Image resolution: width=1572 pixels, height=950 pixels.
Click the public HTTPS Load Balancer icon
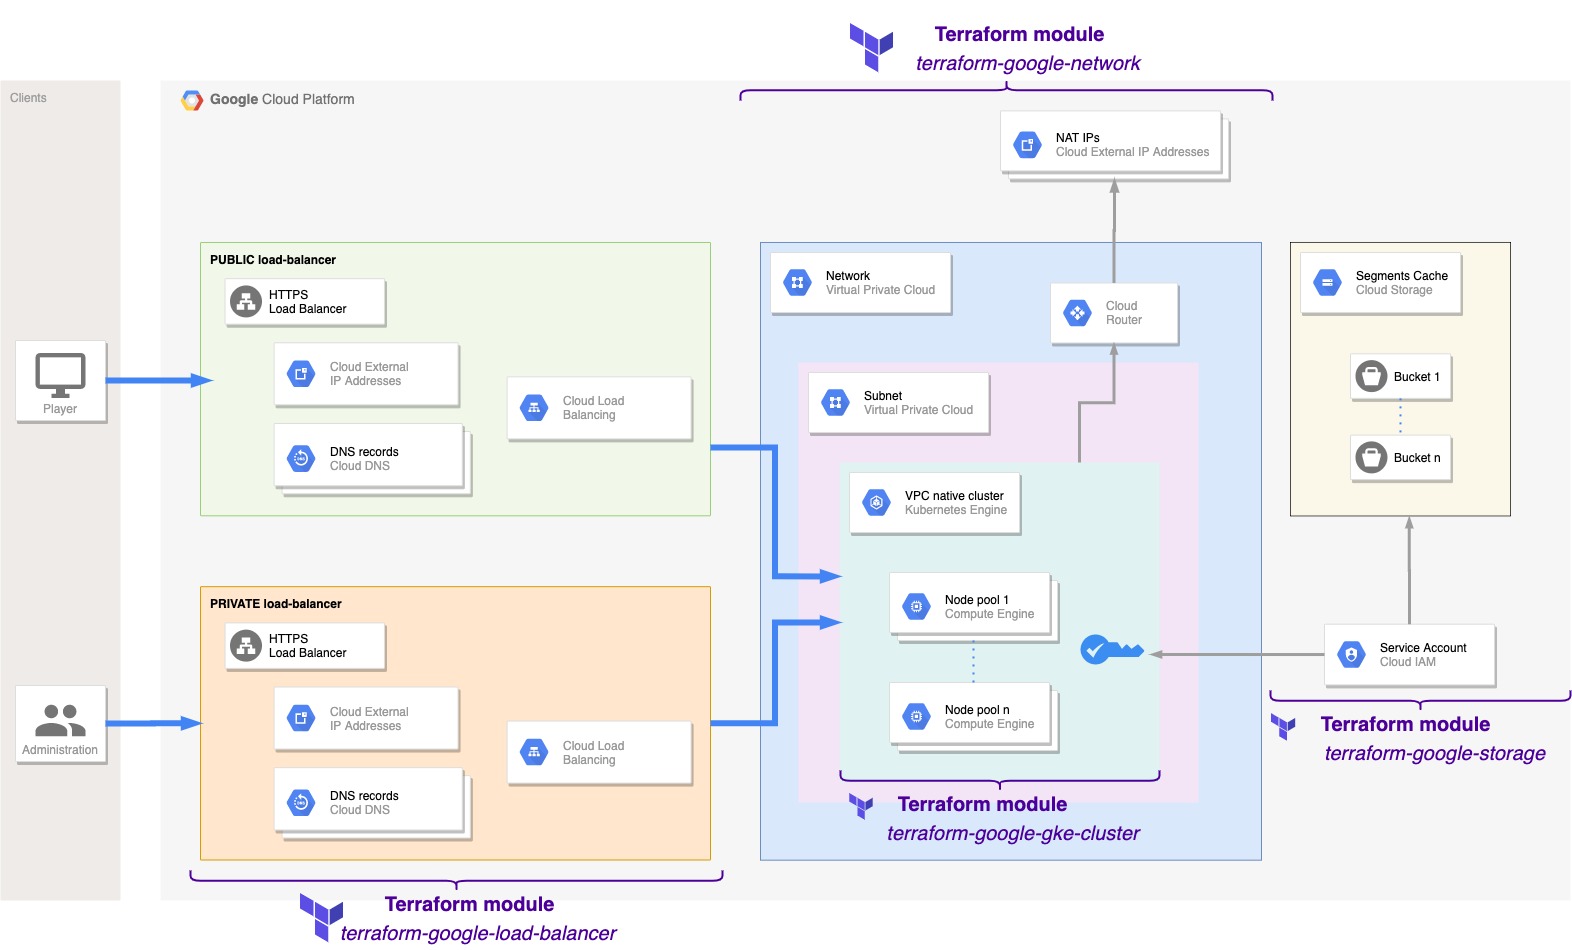point(246,301)
